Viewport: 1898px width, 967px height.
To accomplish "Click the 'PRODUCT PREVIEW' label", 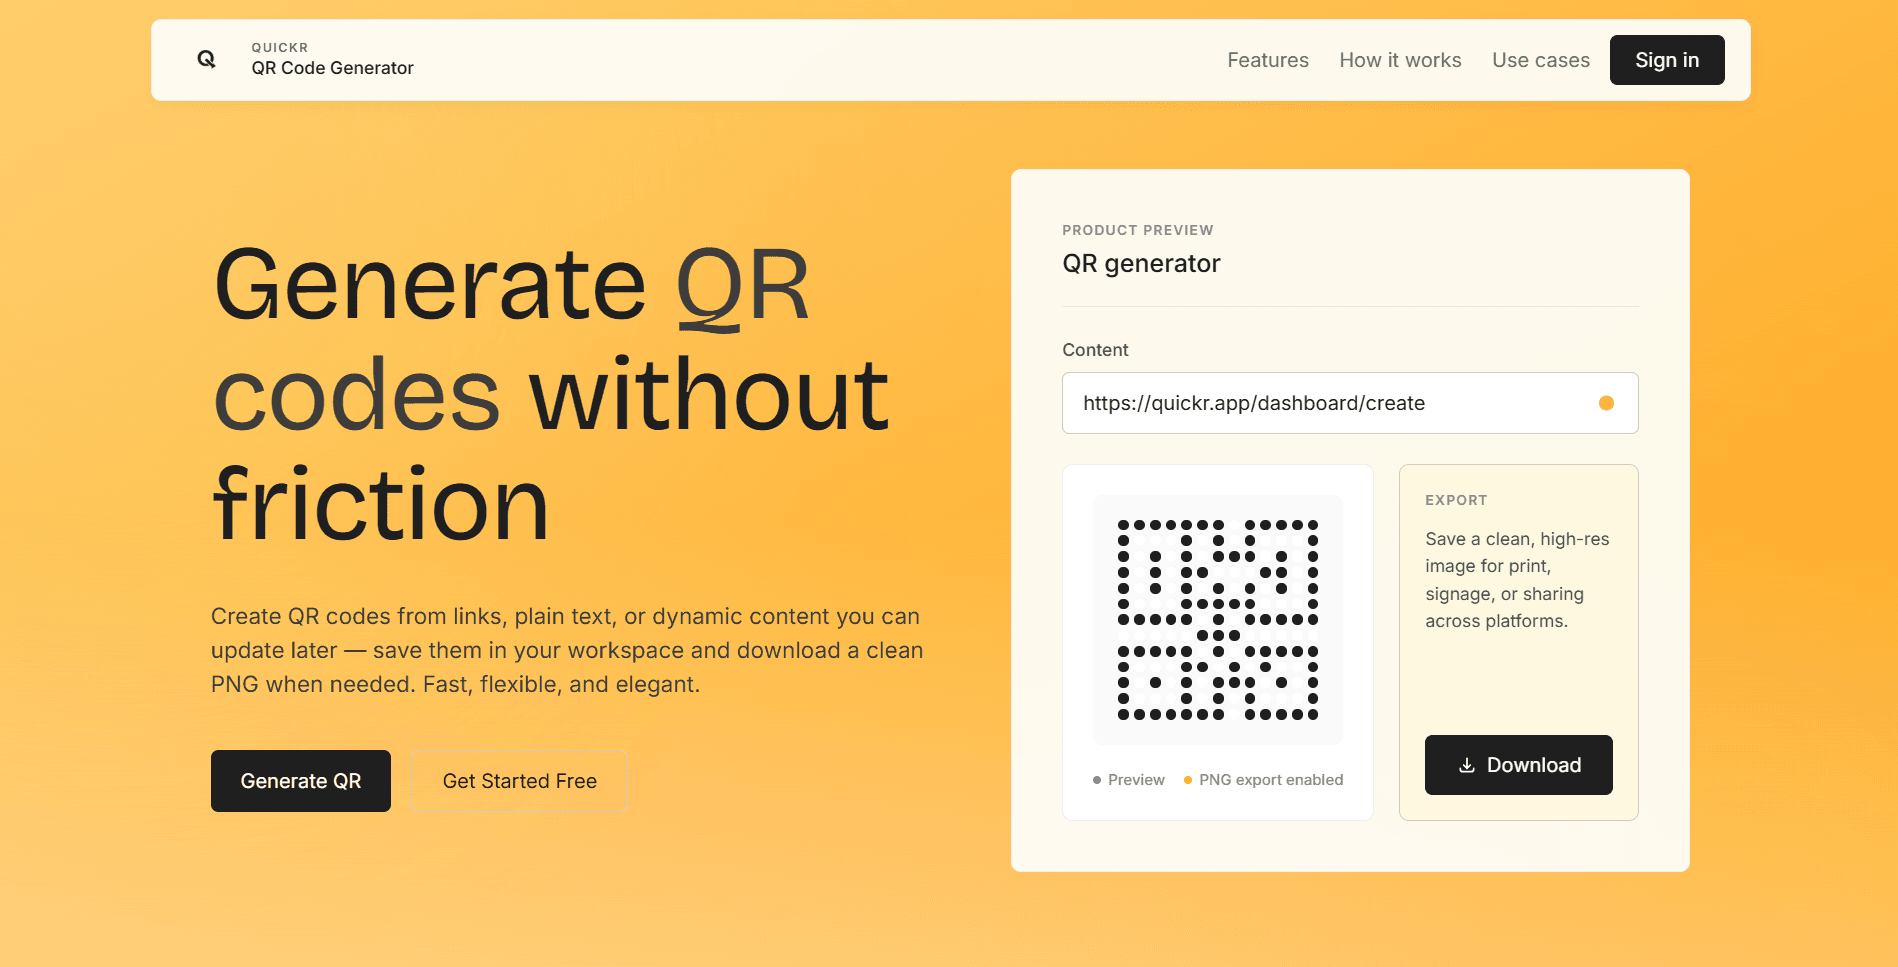I will coord(1138,230).
